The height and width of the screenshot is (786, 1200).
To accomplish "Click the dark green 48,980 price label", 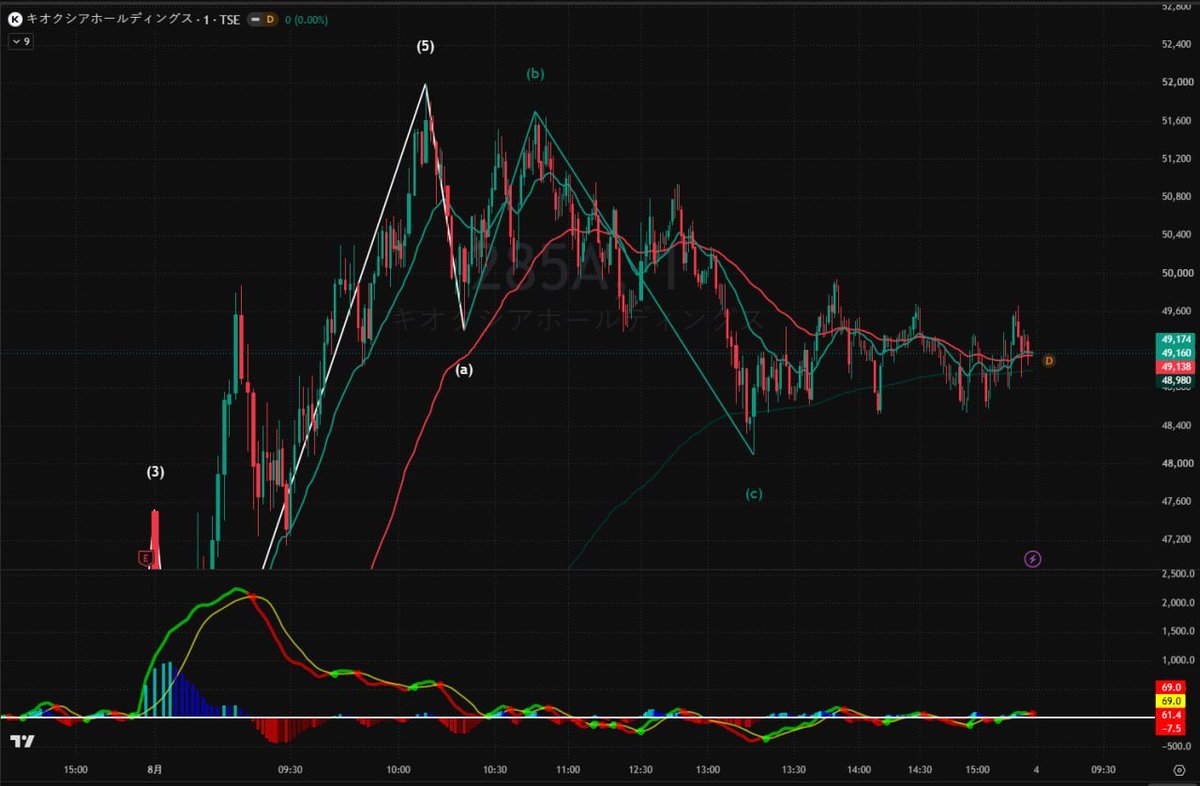I will pos(1174,380).
